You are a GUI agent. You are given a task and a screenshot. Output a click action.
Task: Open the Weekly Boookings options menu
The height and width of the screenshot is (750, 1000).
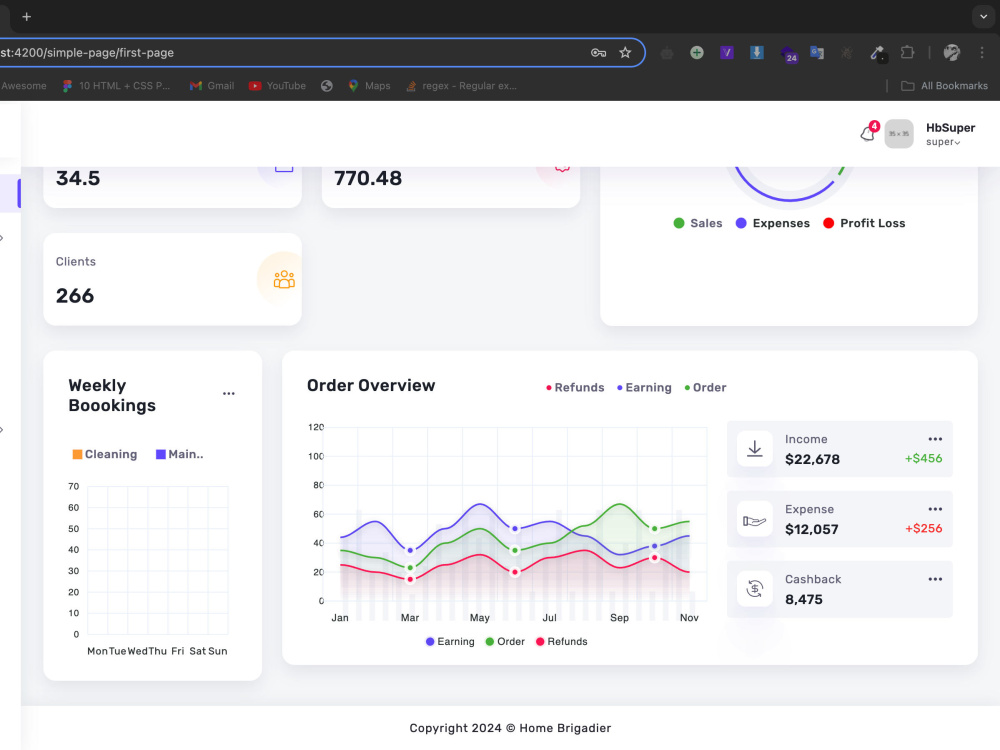228,393
